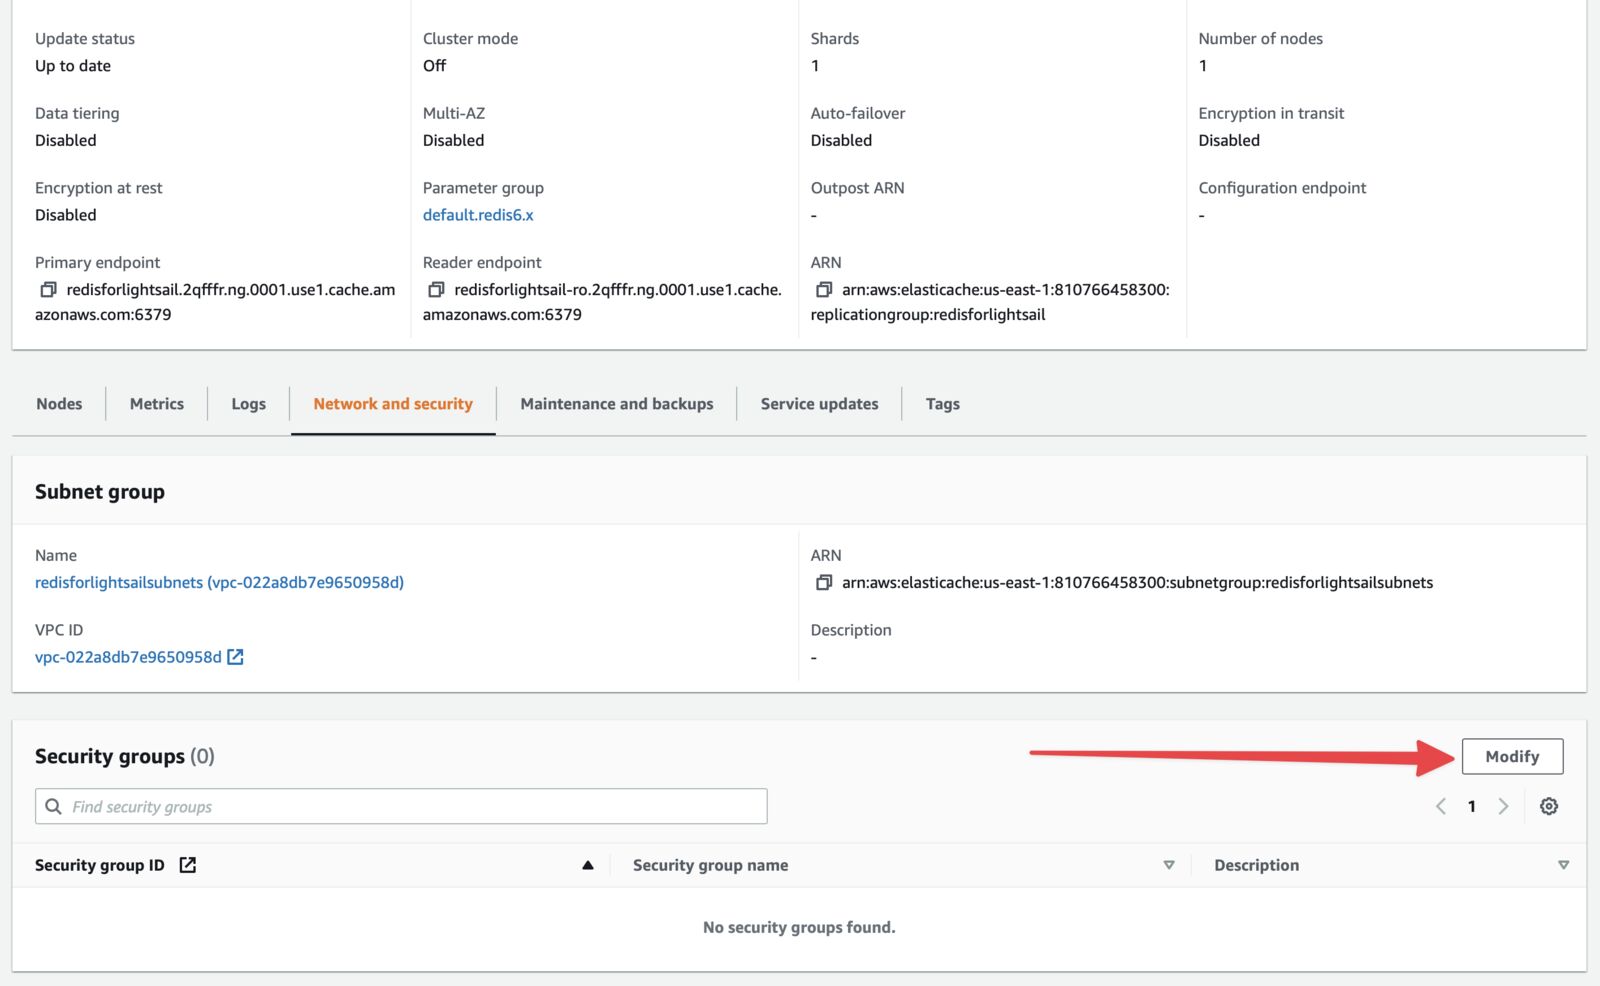The image size is (1600, 986).
Task: Click the Configuration endpoint label
Action: [1282, 188]
